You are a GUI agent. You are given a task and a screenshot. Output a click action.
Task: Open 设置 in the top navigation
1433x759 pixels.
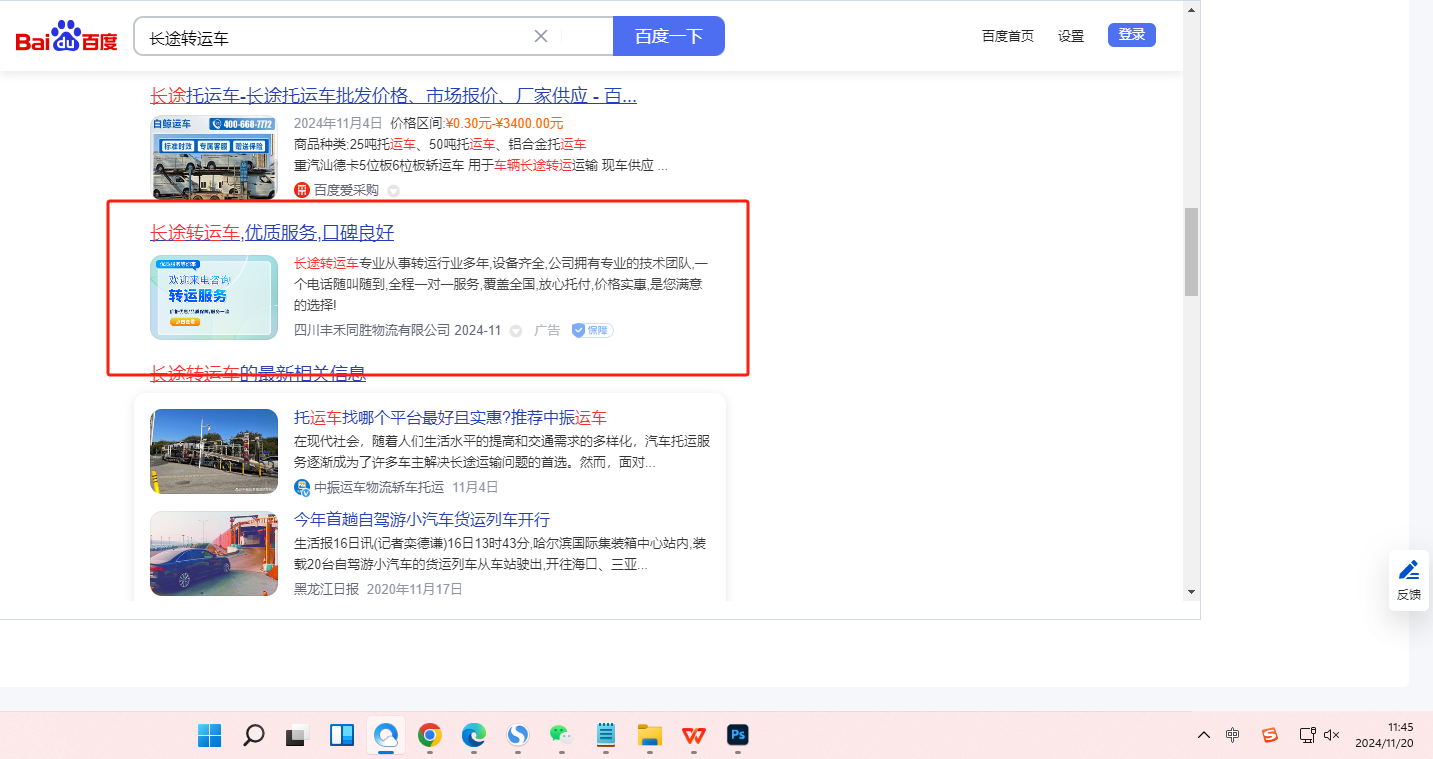point(1071,36)
